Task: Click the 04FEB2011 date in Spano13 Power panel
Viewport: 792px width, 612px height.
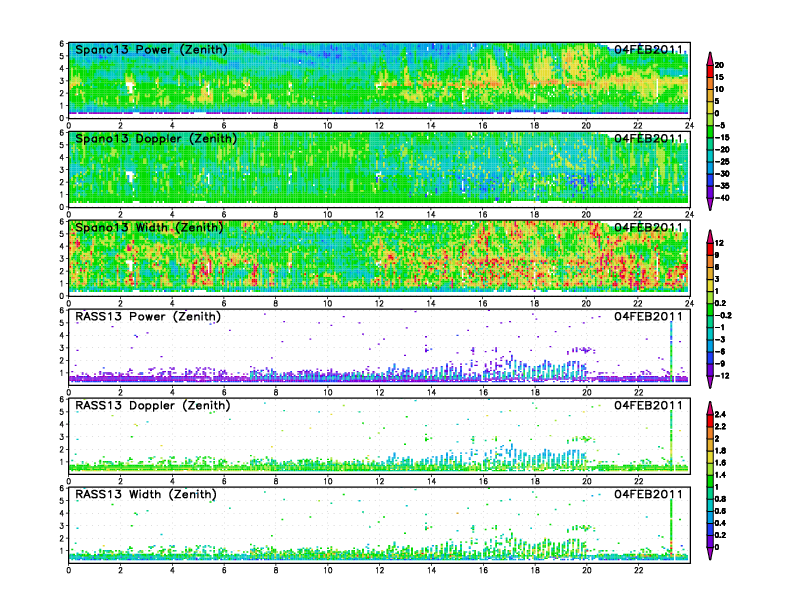Action: pyautogui.click(x=648, y=50)
